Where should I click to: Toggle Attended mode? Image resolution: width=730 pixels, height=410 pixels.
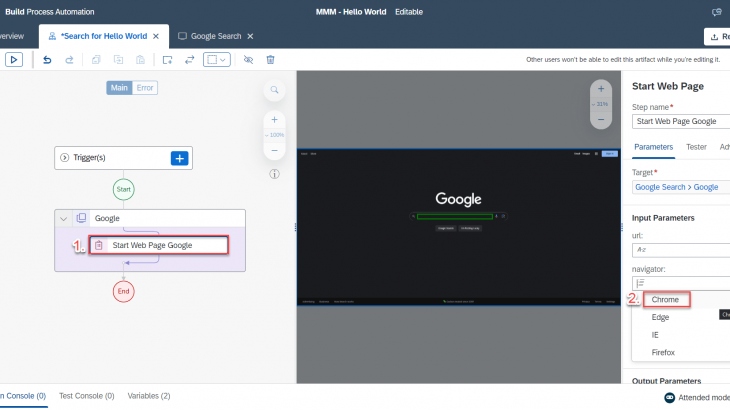click(697, 397)
